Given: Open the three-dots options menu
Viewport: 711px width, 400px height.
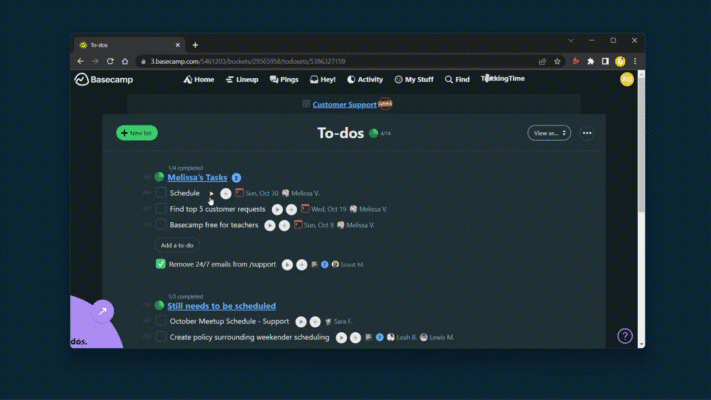Looking at the screenshot, I should [x=587, y=133].
